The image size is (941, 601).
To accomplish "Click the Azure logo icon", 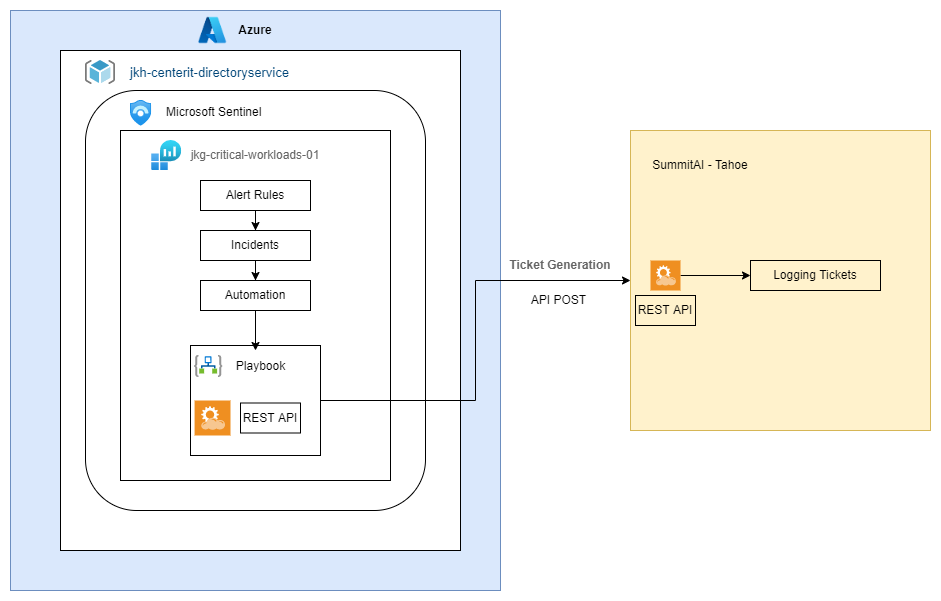I will (212, 30).
